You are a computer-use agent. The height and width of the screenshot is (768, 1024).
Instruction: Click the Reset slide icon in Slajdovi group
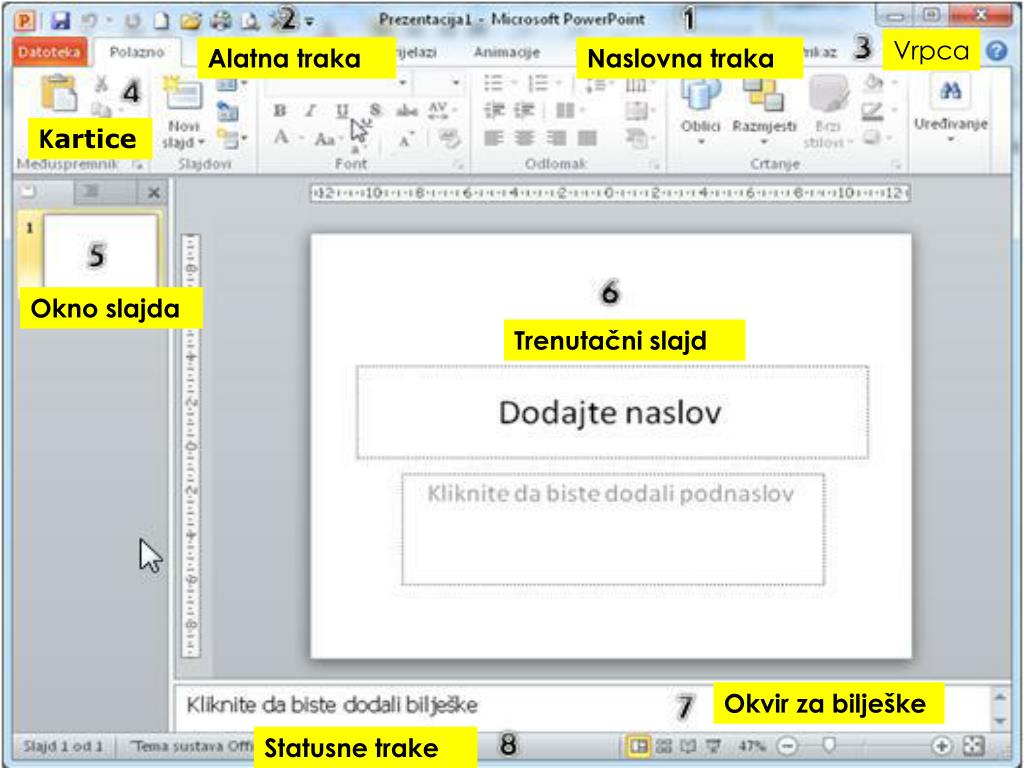(227, 112)
